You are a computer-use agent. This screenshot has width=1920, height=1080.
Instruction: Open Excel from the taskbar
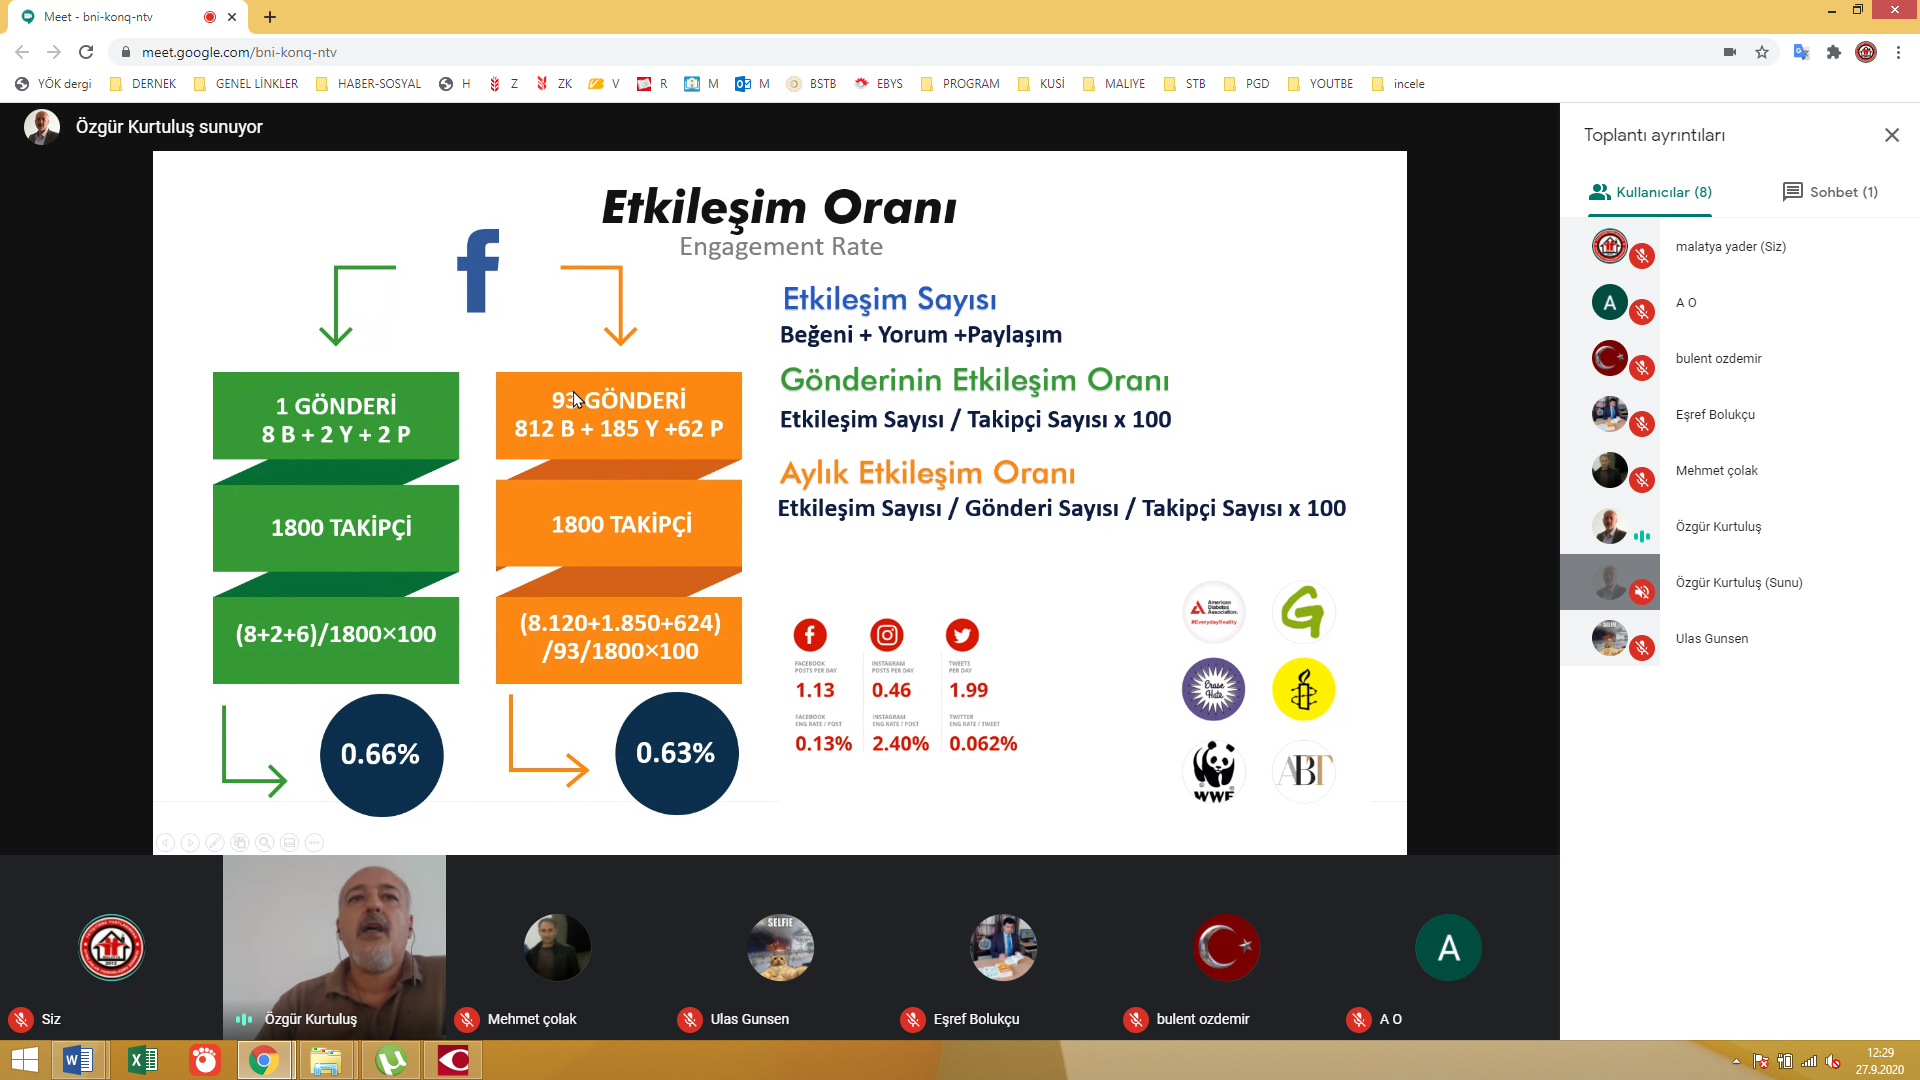[x=143, y=1060]
